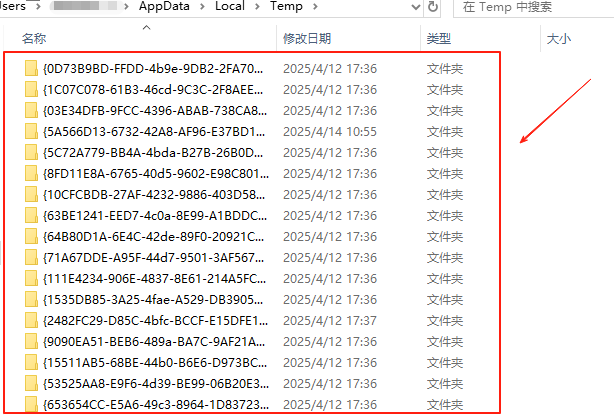Image resolution: width=614 pixels, height=419 pixels.
Task: Click folder icon of {1C07C078-61B3-46cd row
Action: coord(31,89)
